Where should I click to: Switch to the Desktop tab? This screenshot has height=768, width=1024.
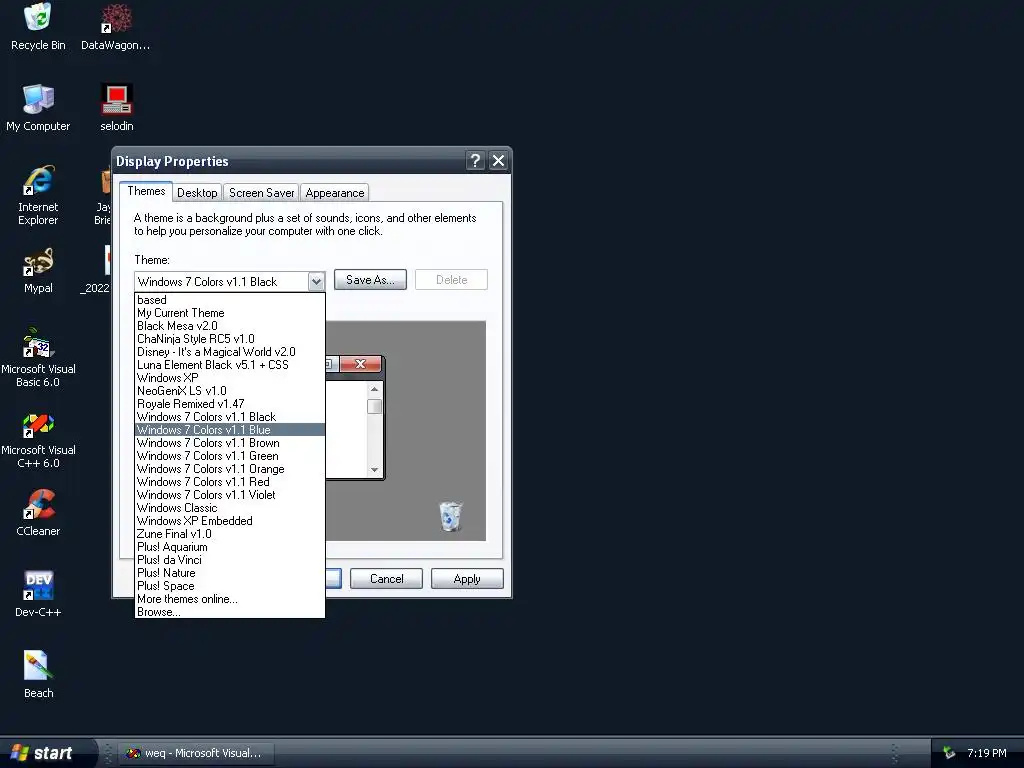pyautogui.click(x=197, y=193)
